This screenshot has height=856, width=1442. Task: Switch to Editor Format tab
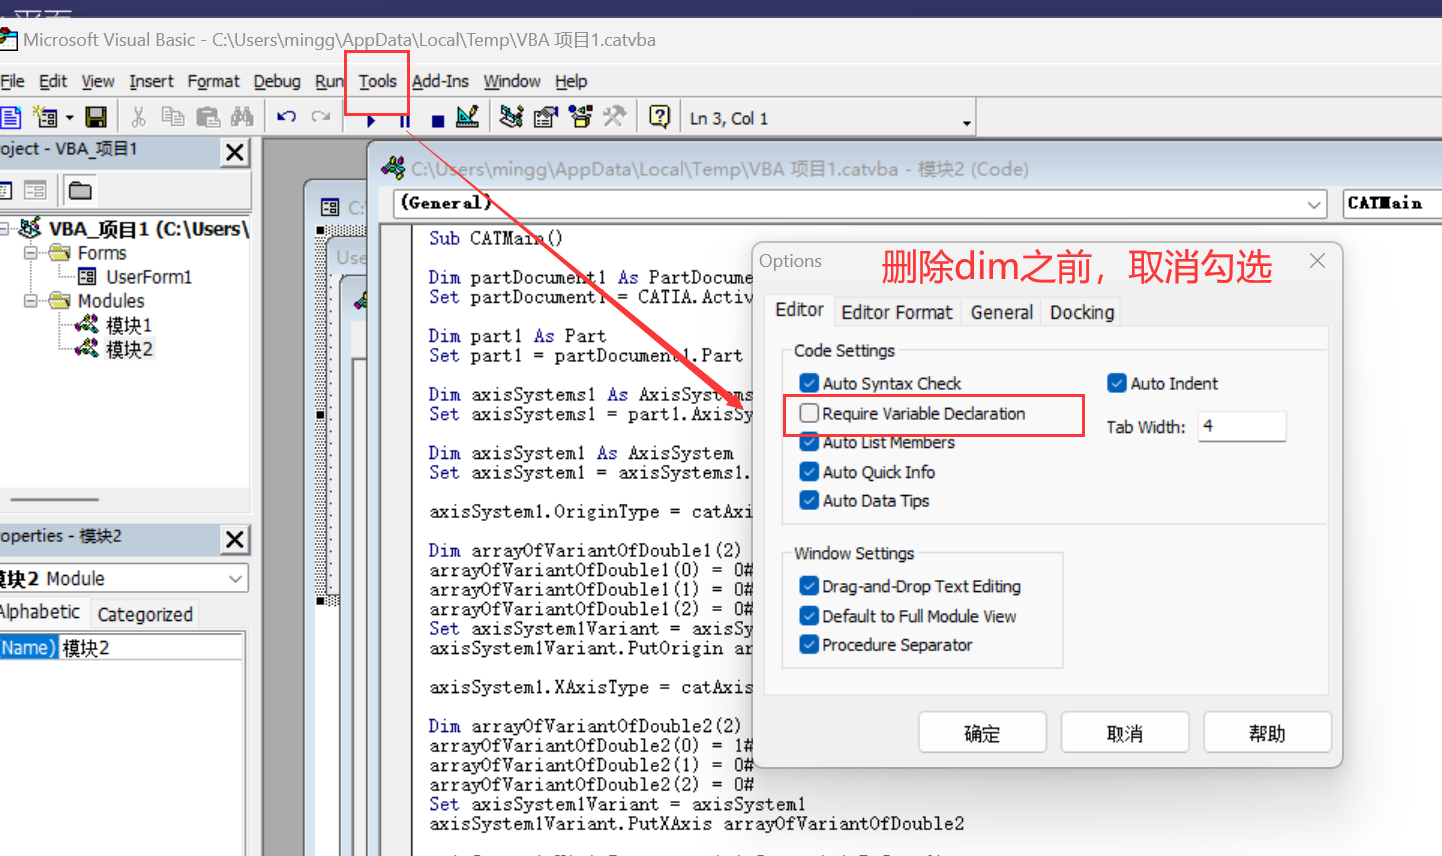pyautogui.click(x=897, y=312)
